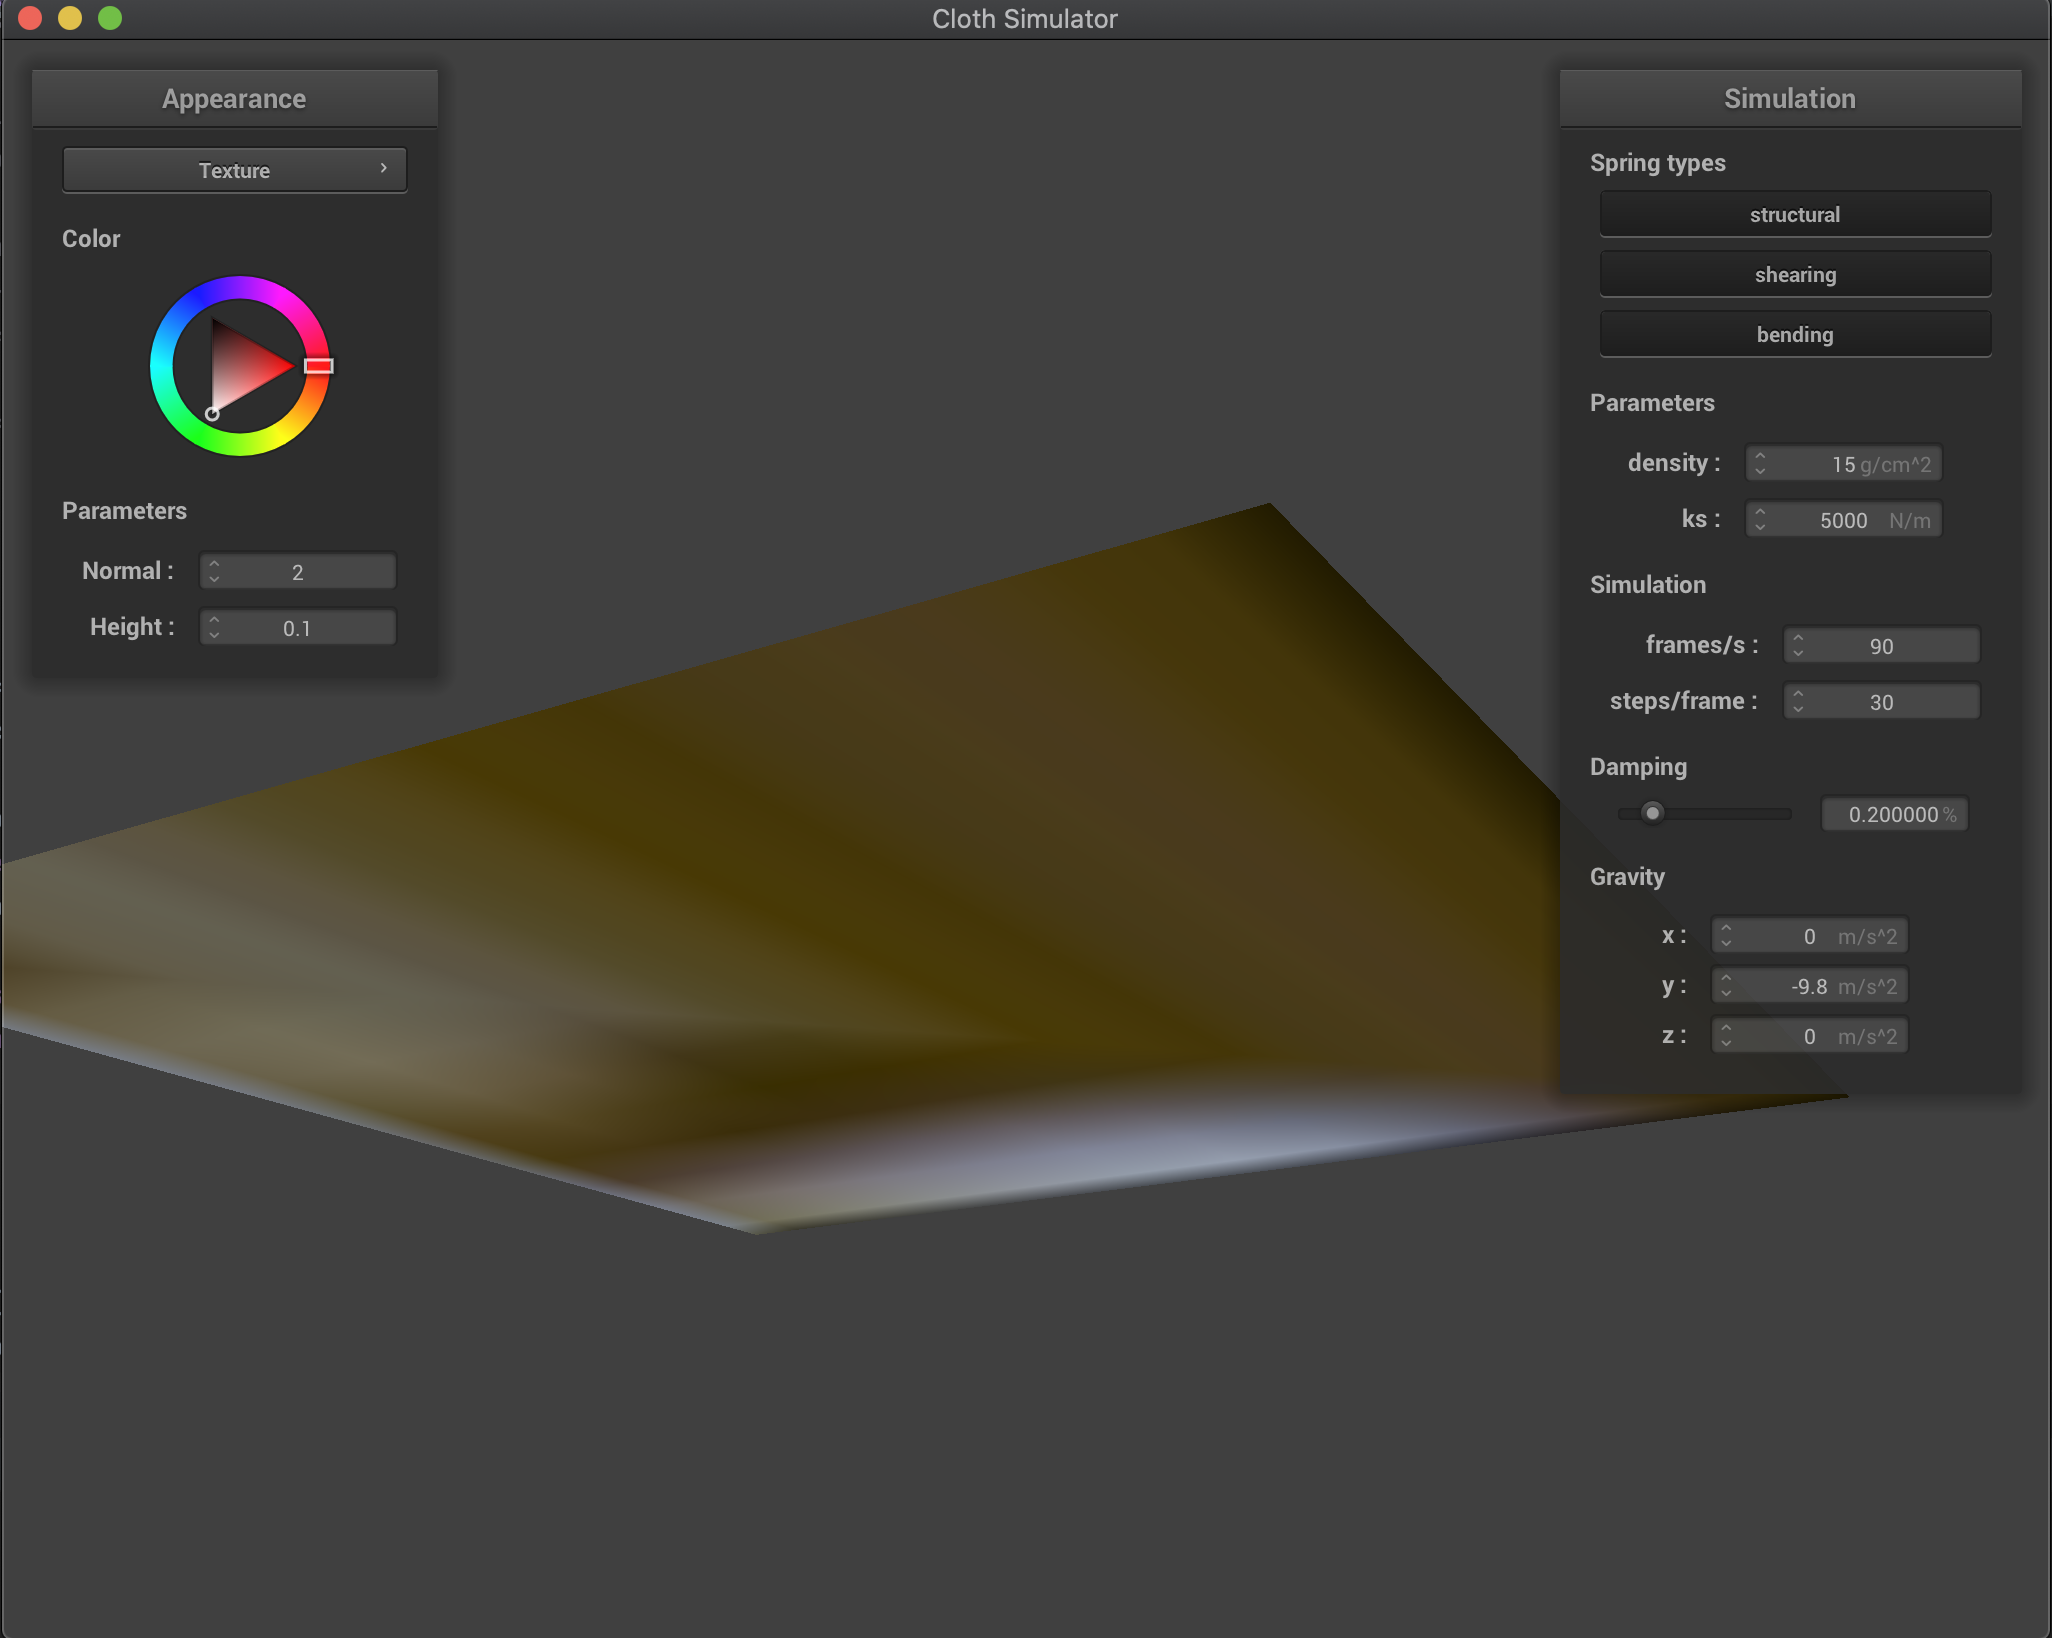Screen dimensions: 2052x1638
Task: Click the damping percentage value field
Action: coord(1893,814)
